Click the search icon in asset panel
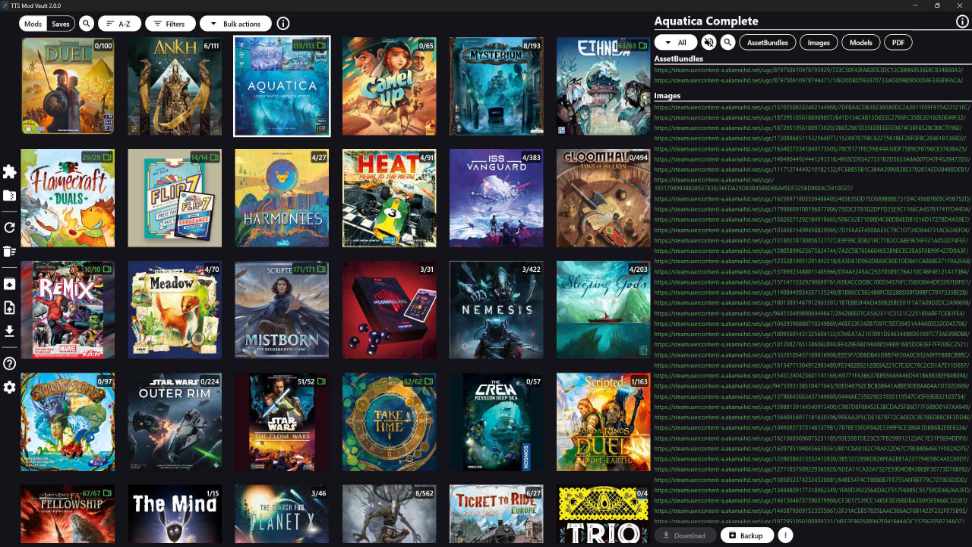Image resolution: width=972 pixels, height=547 pixels. tap(728, 42)
